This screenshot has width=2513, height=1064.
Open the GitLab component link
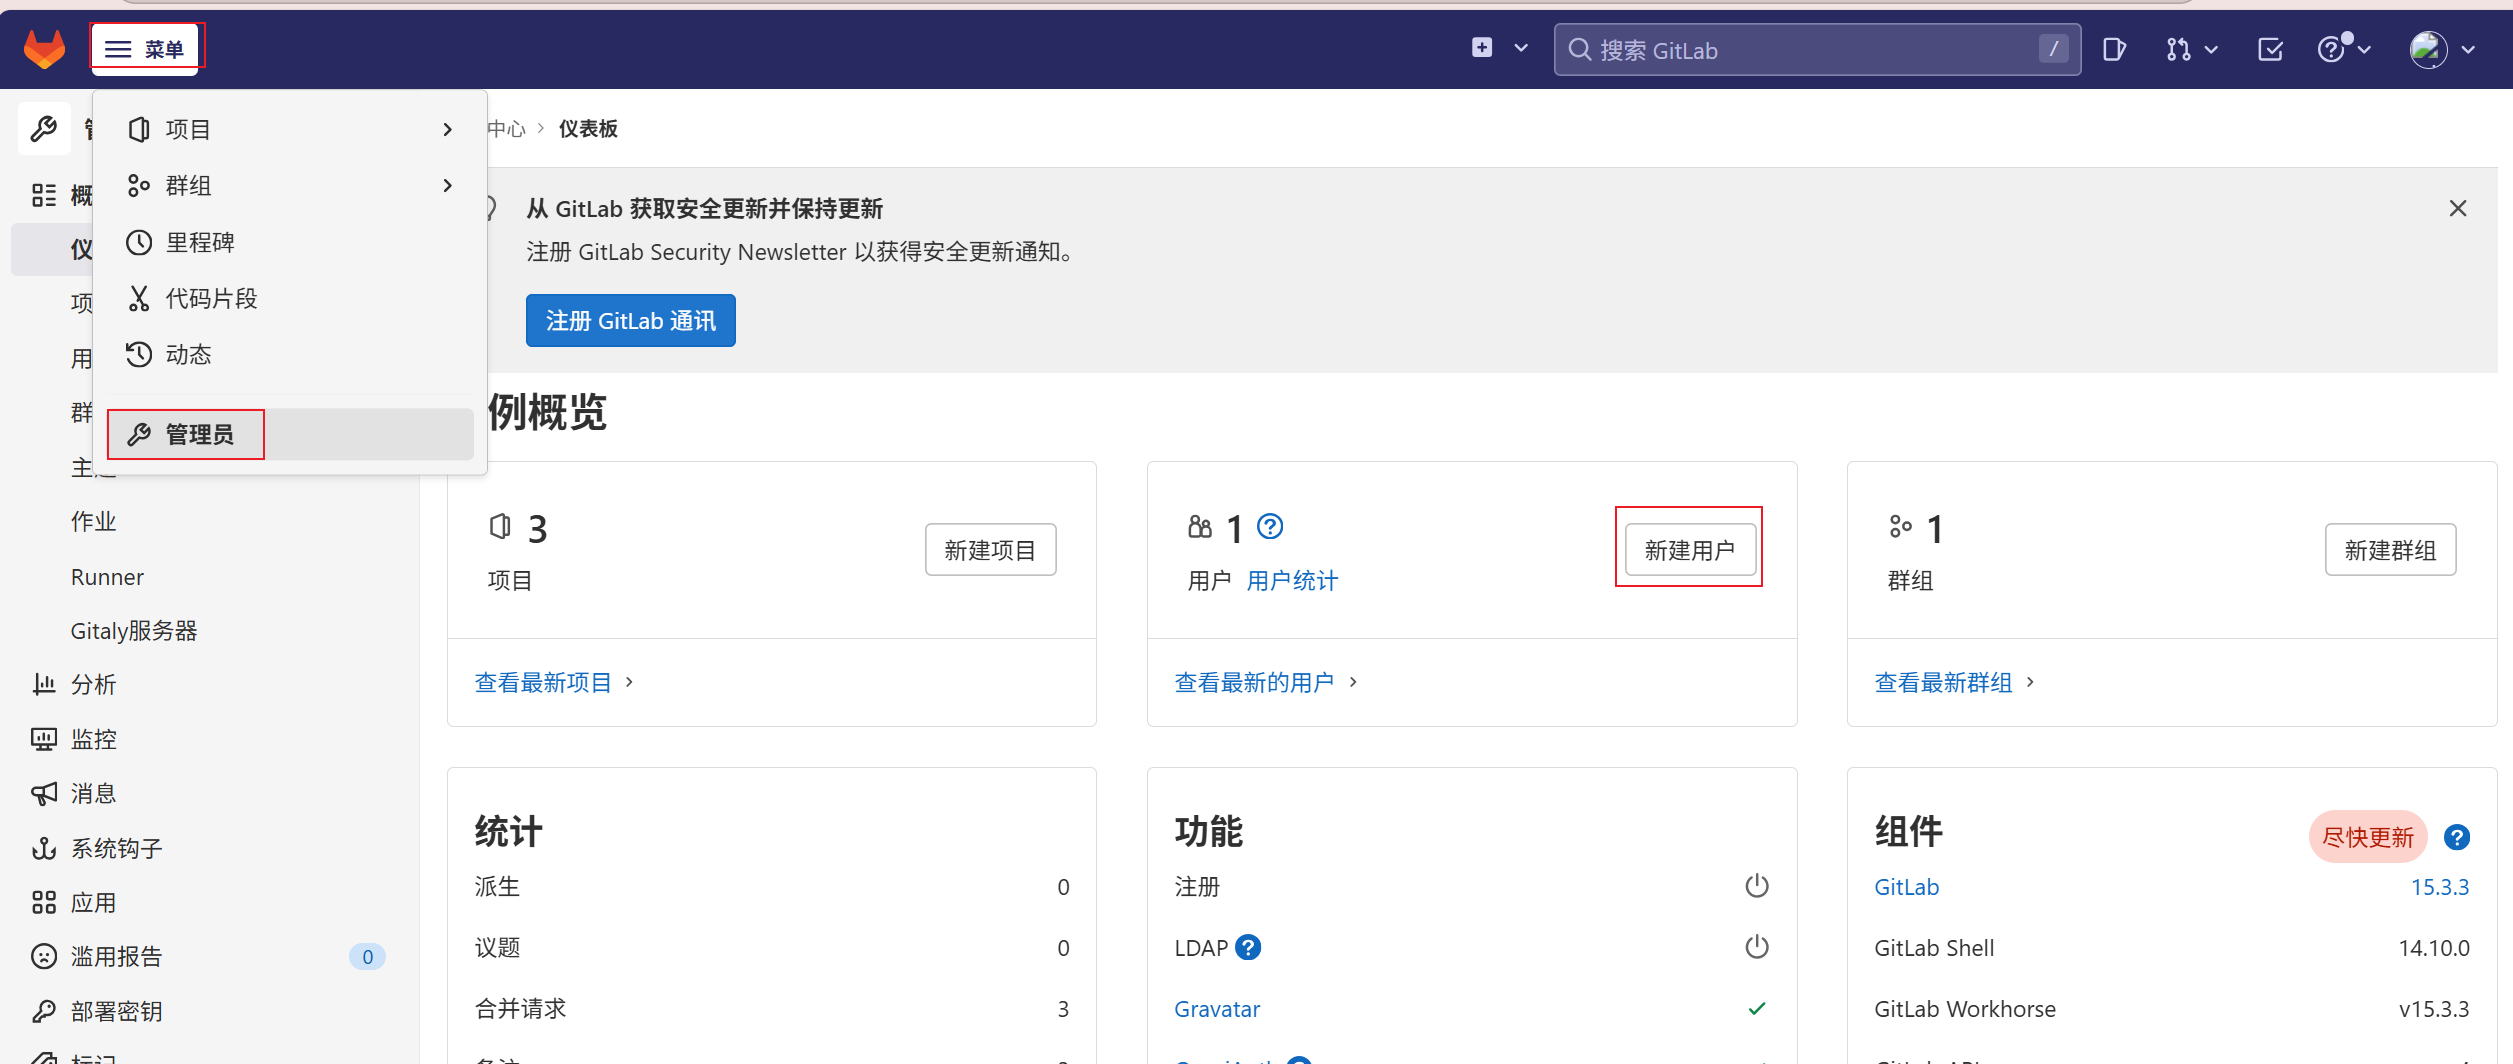tap(1907, 888)
